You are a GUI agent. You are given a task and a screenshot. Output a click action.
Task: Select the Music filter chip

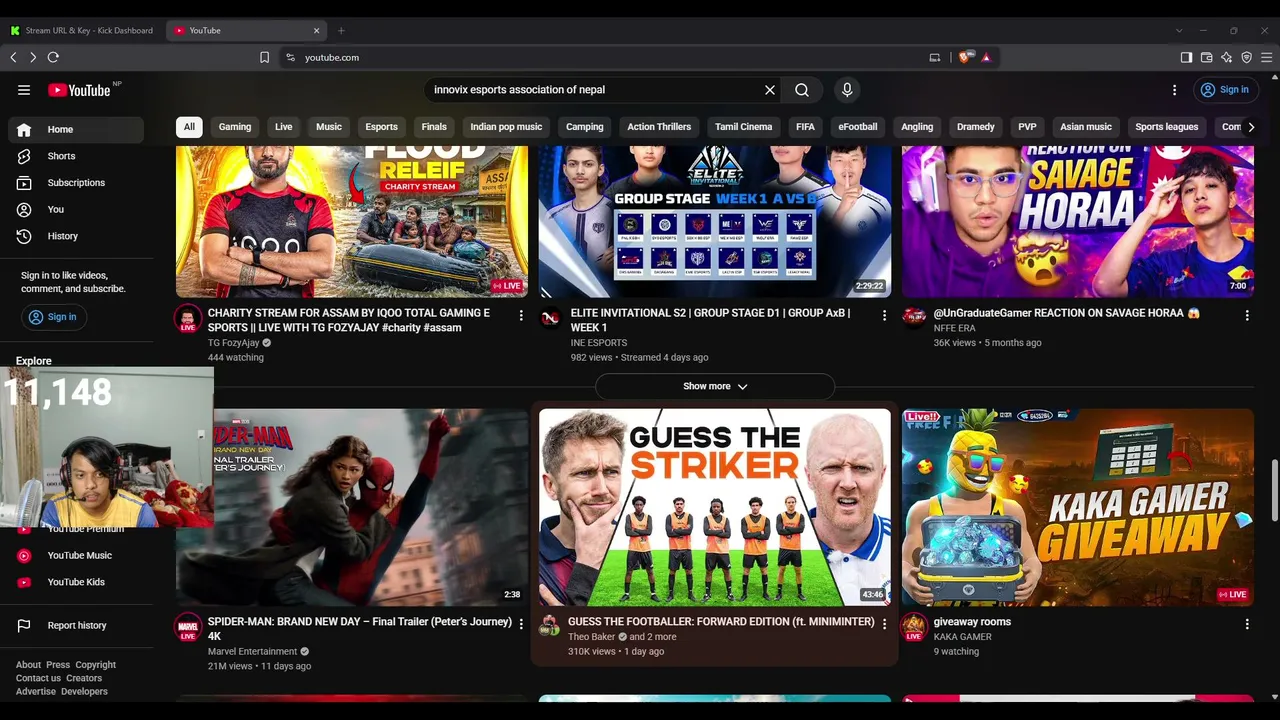[x=329, y=127]
